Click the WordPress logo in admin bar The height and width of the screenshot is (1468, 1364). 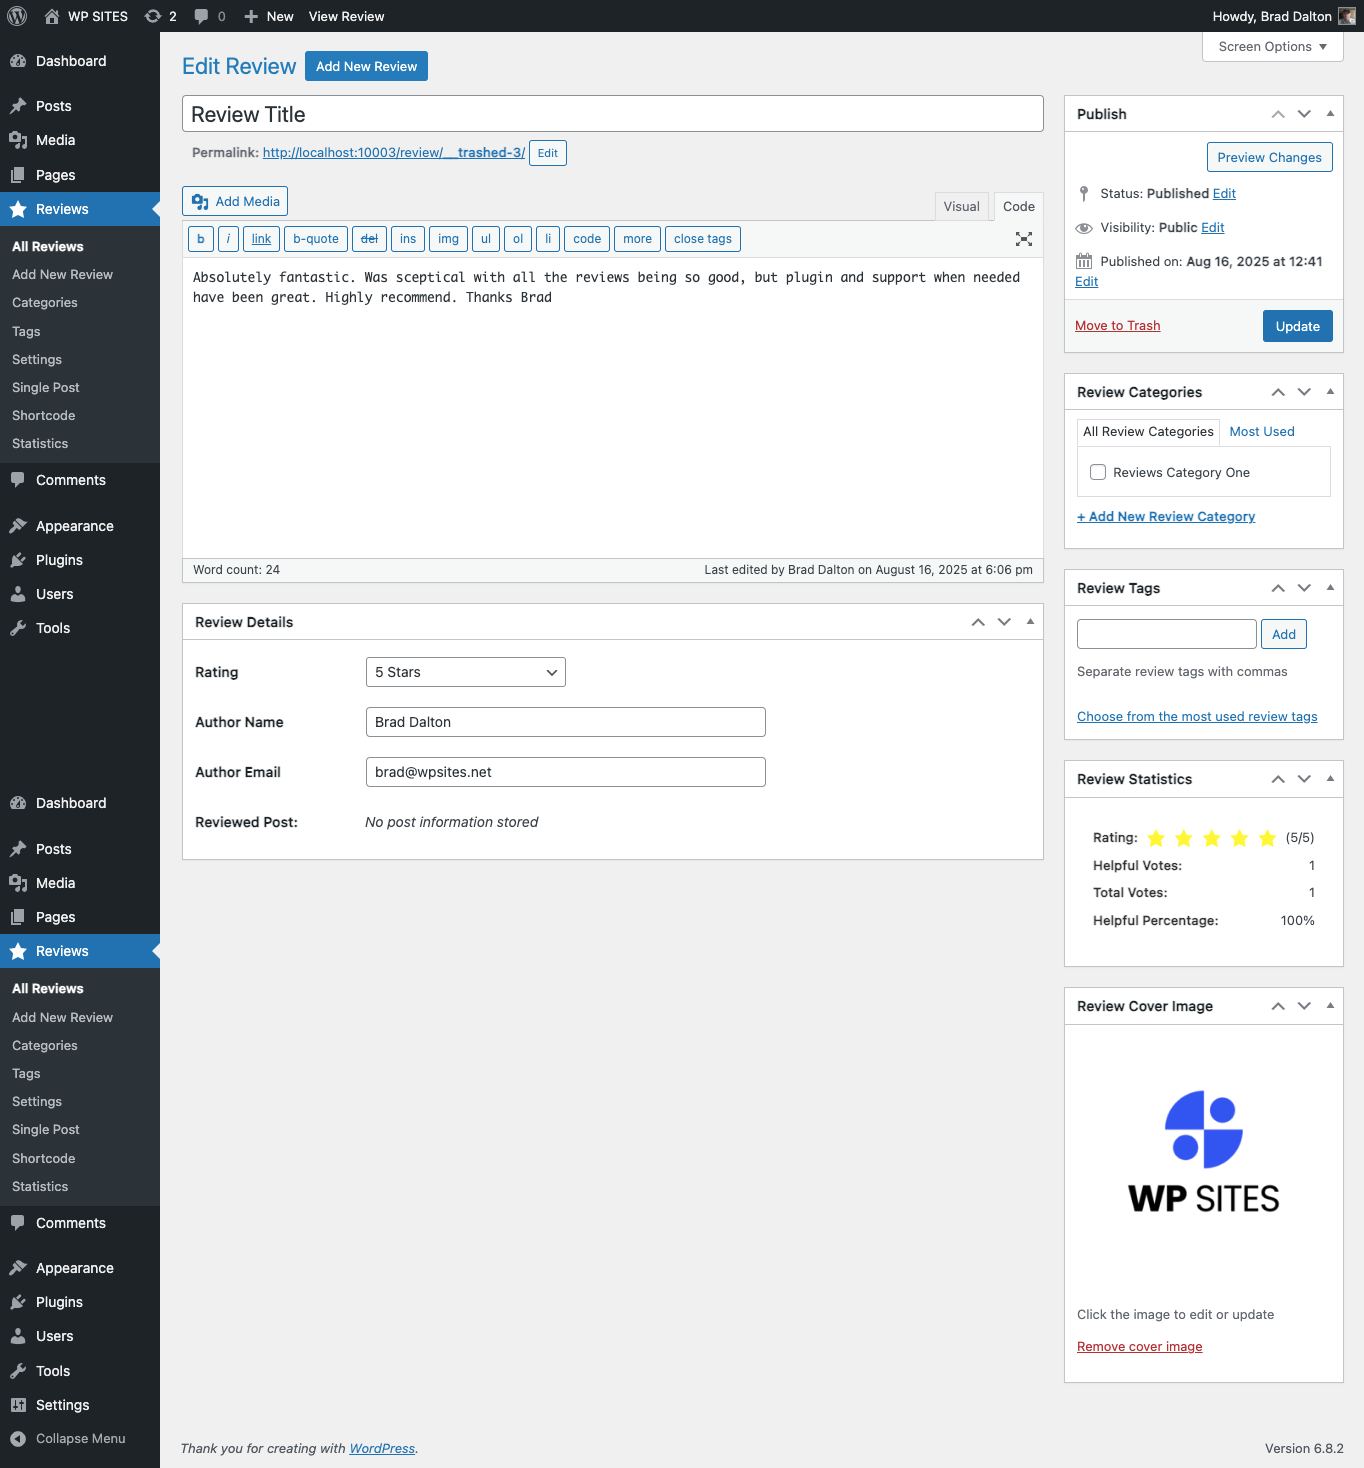point(17,16)
